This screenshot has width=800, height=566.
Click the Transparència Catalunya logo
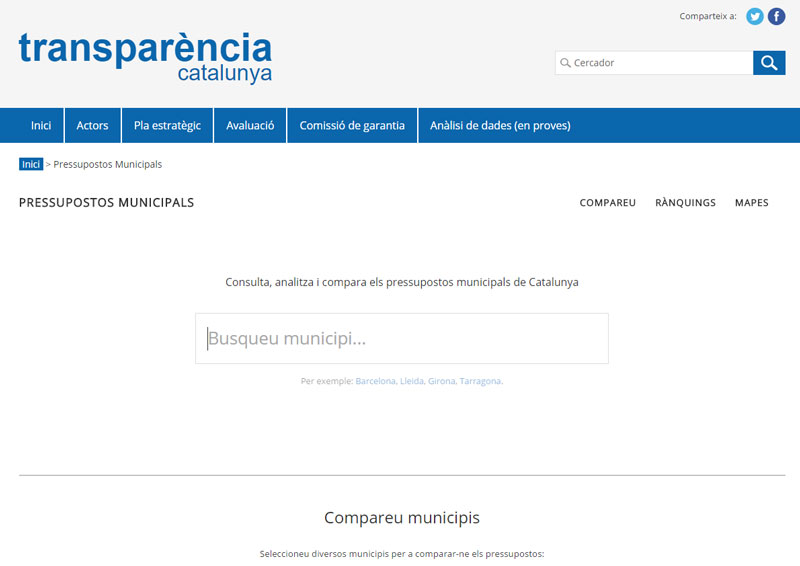click(145, 58)
